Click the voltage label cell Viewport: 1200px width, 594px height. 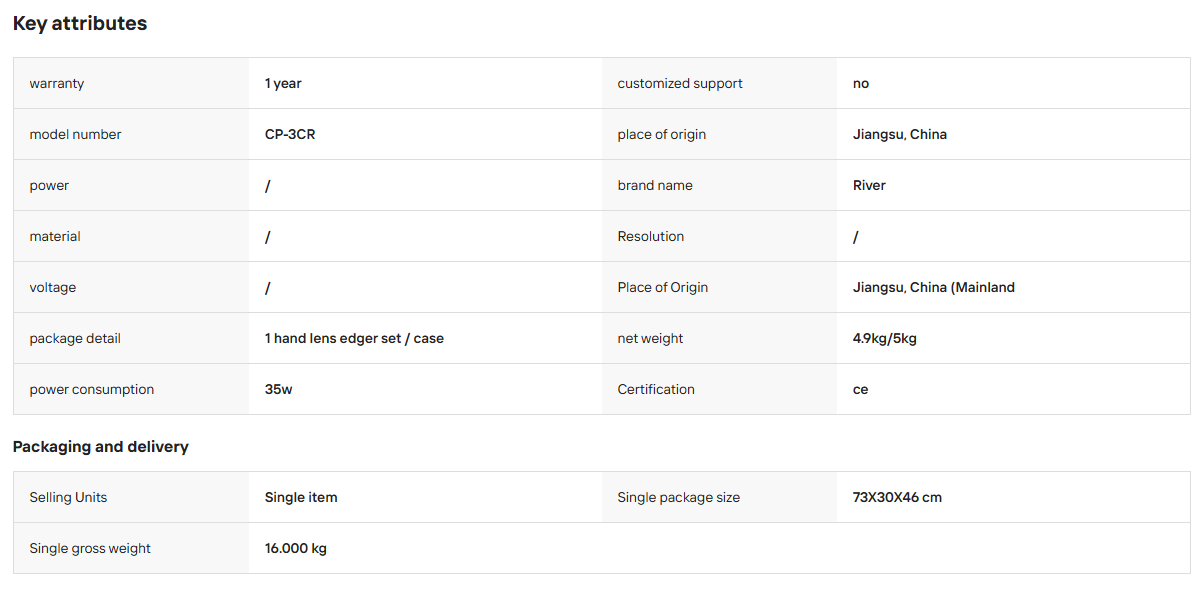pyautogui.click(x=131, y=287)
